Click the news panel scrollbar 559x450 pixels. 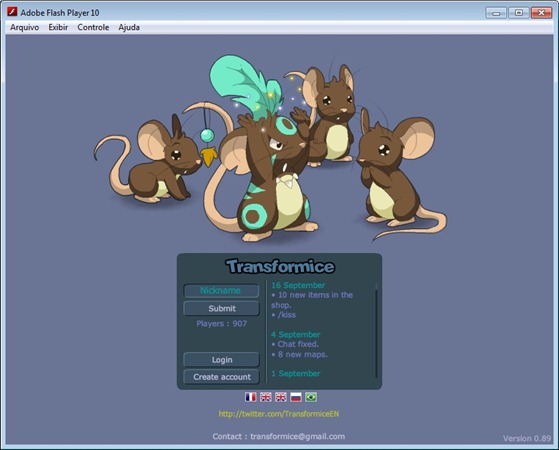(376, 330)
